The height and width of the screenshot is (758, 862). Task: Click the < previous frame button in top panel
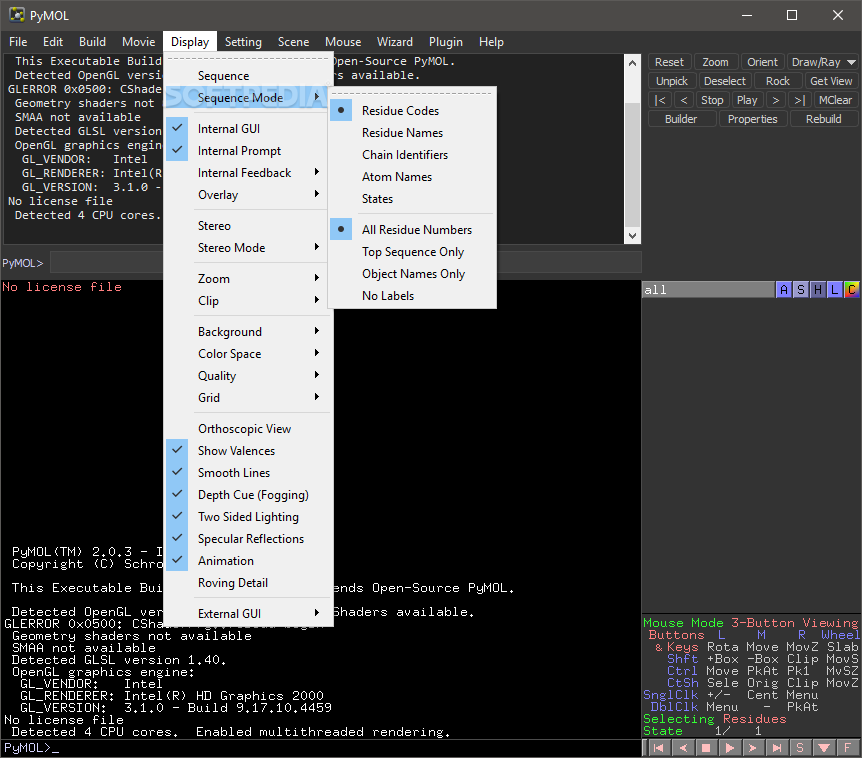[x=684, y=100]
